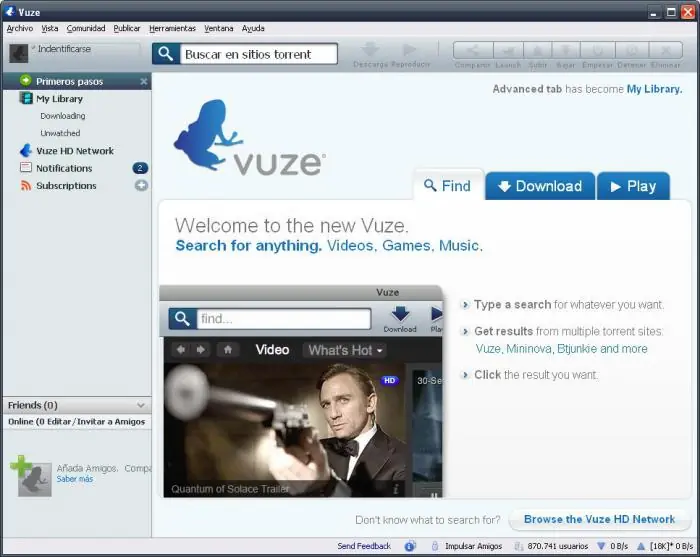This screenshot has height=557, width=700.
Task: Click the Notifications count badge showing 2
Action: coord(140,168)
